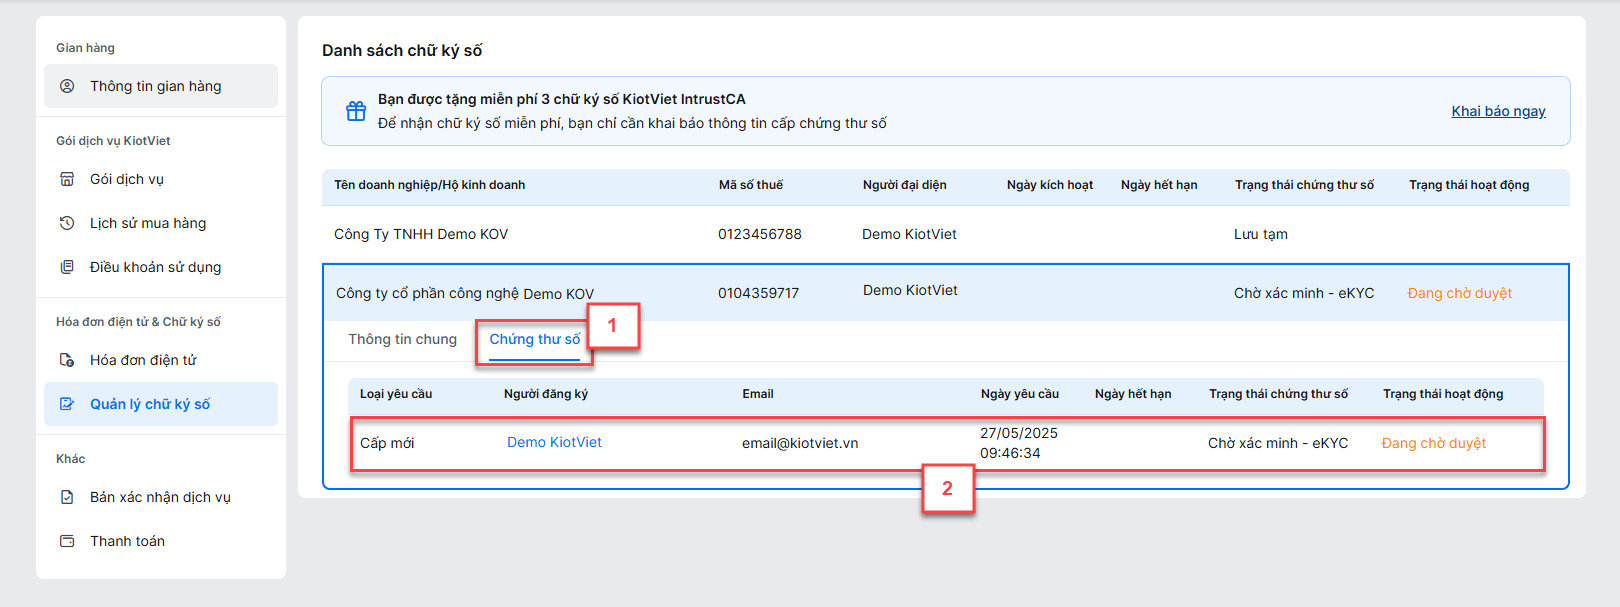Image resolution: width=1620 pixels, height=607 pixels.
Task: Click Đang chờ duyệt in certificate row
Action: point(1434,443)
